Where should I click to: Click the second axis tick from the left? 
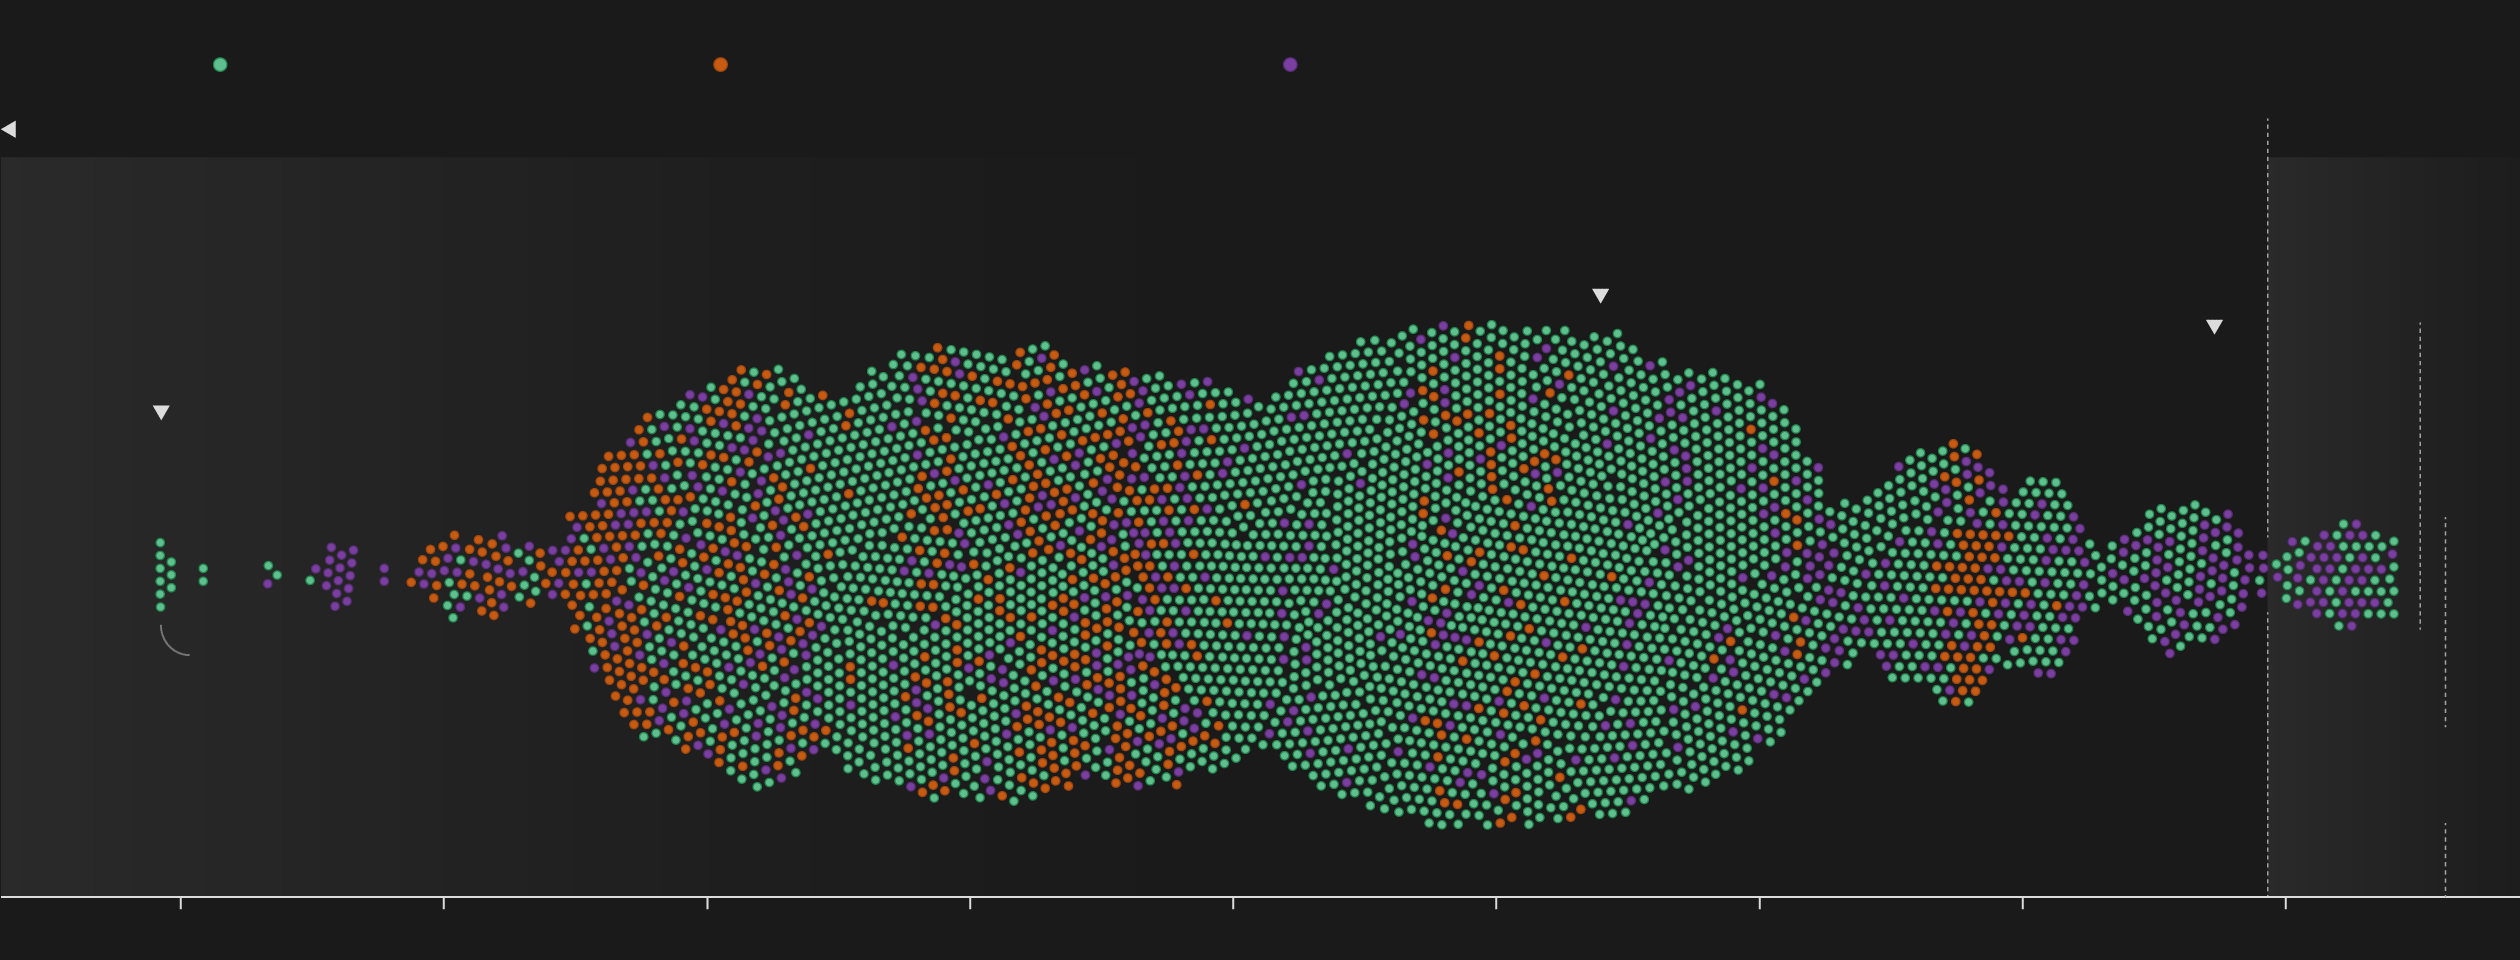coord(444,902)
